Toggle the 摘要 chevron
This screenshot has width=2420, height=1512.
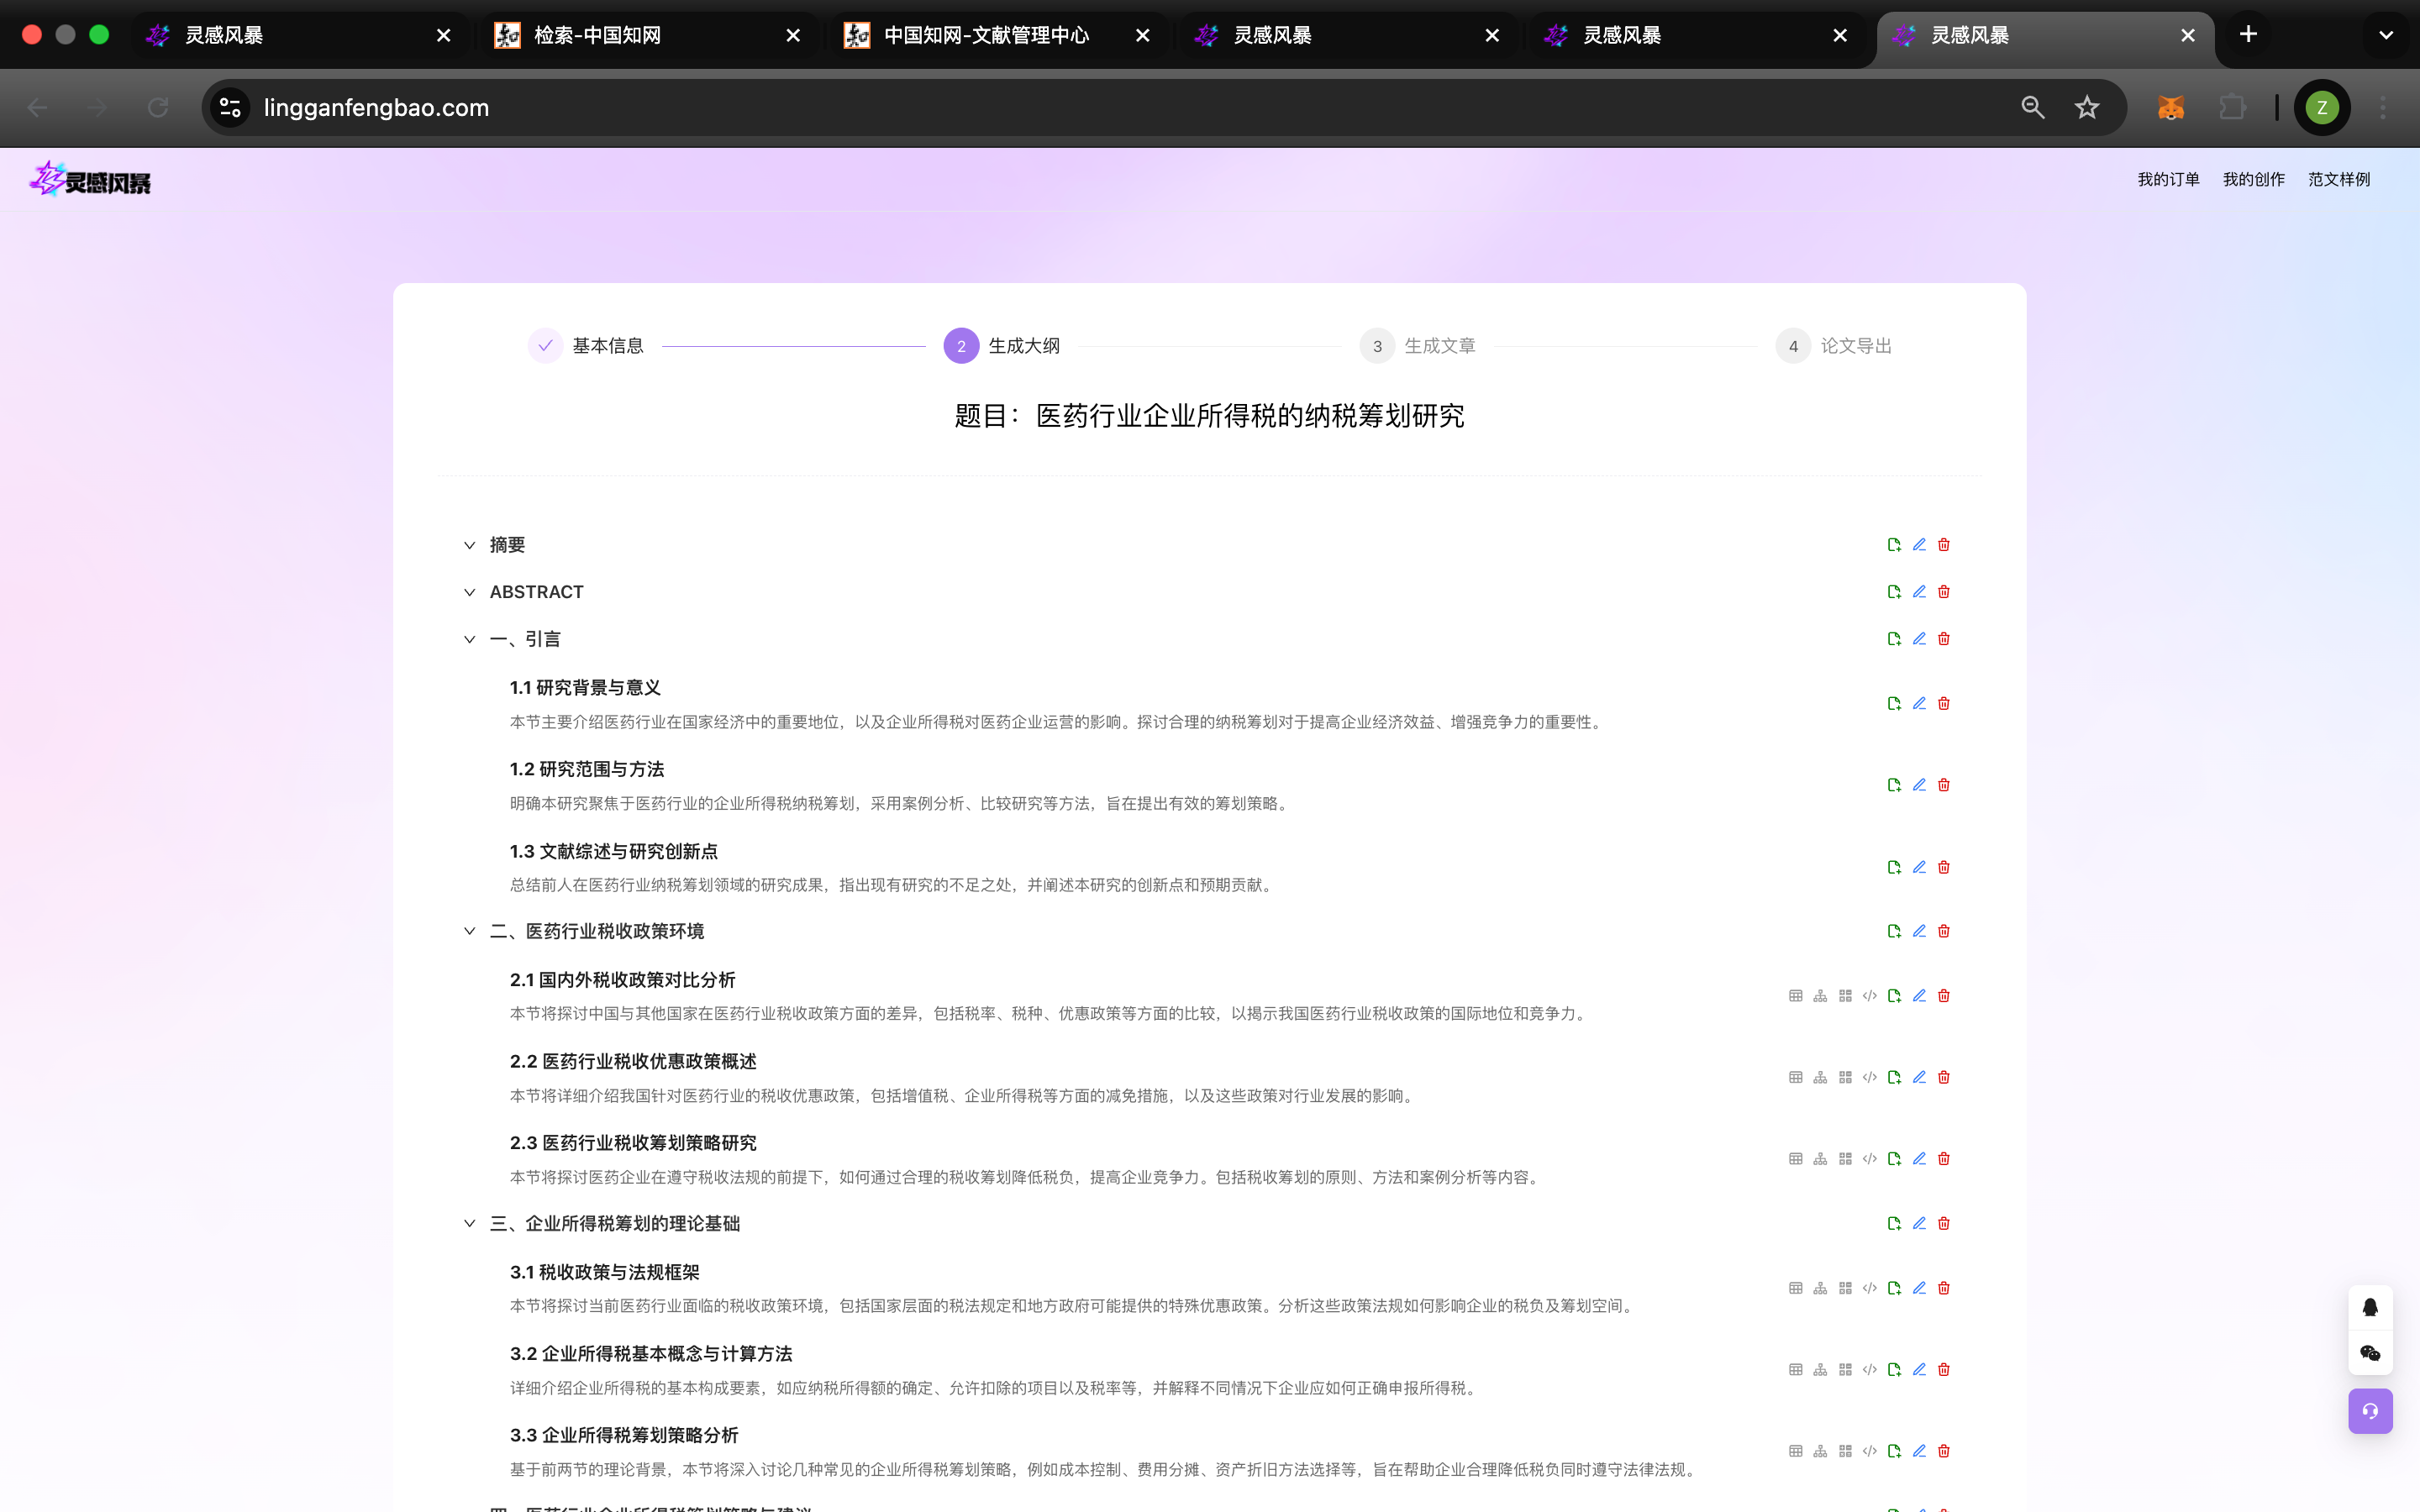(469, 546)
